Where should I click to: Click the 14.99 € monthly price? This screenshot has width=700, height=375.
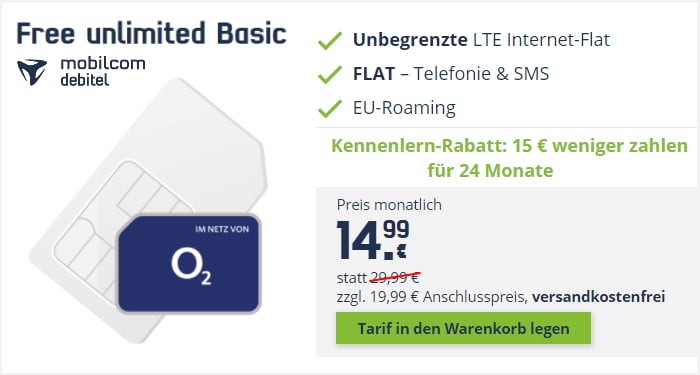coord(373,240)
